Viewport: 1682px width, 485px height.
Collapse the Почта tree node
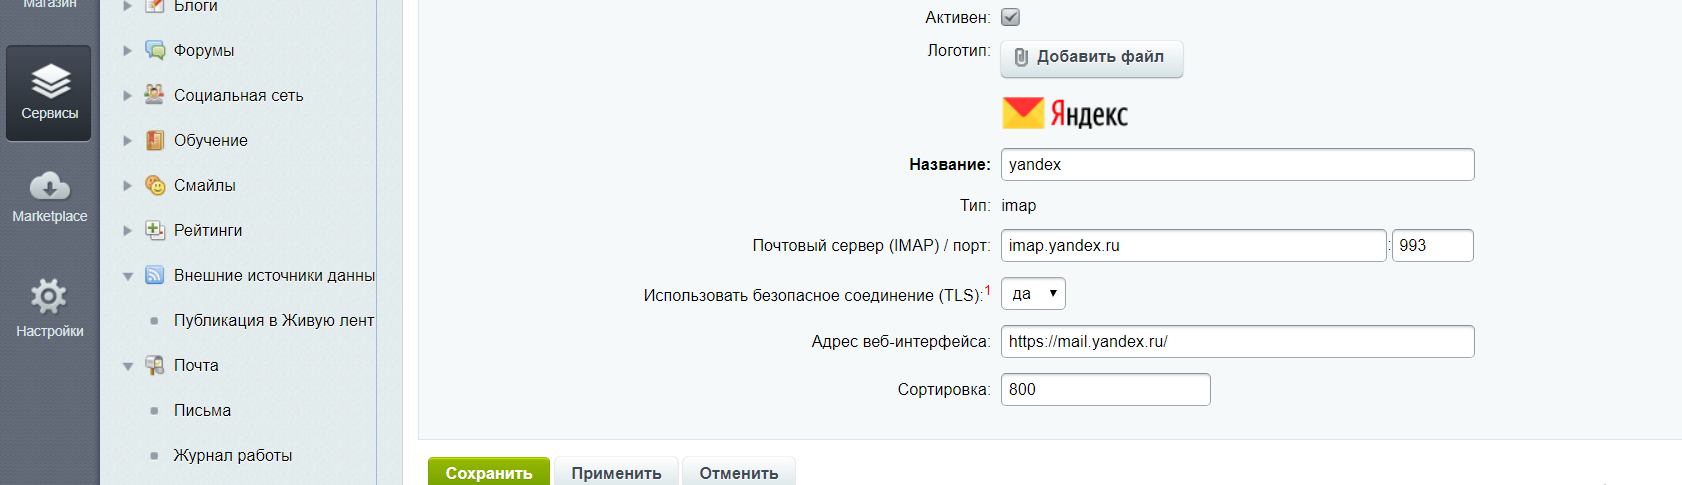(x=127, y=366)
